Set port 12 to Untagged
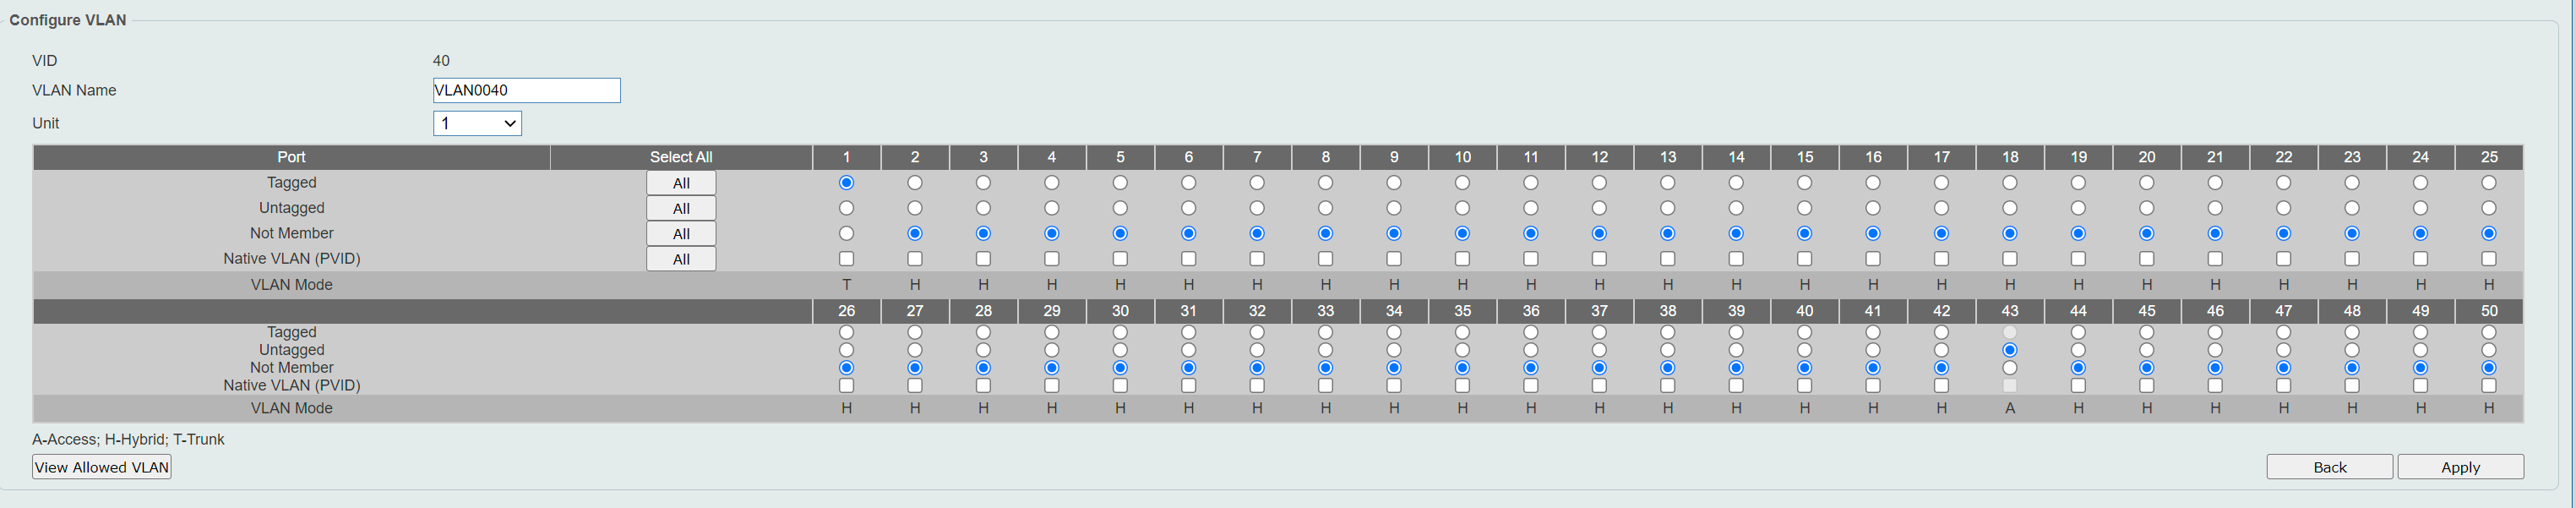Viewport: 2576px width, 508px height. [1599, 208]
